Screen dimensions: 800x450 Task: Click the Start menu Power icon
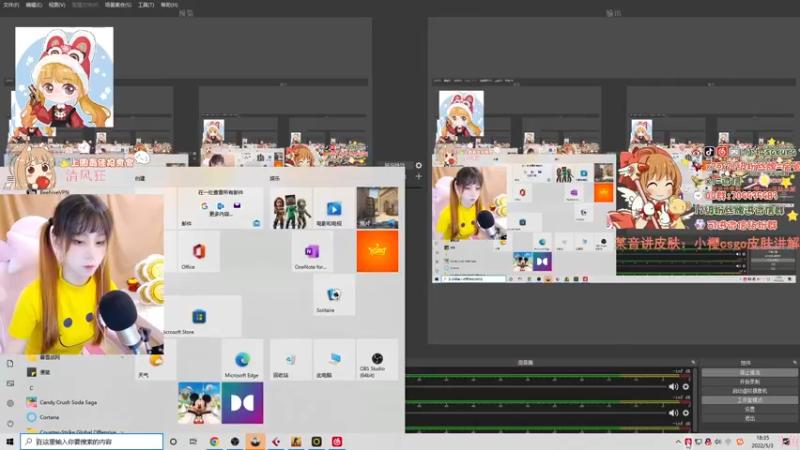(x=10, y=423)
